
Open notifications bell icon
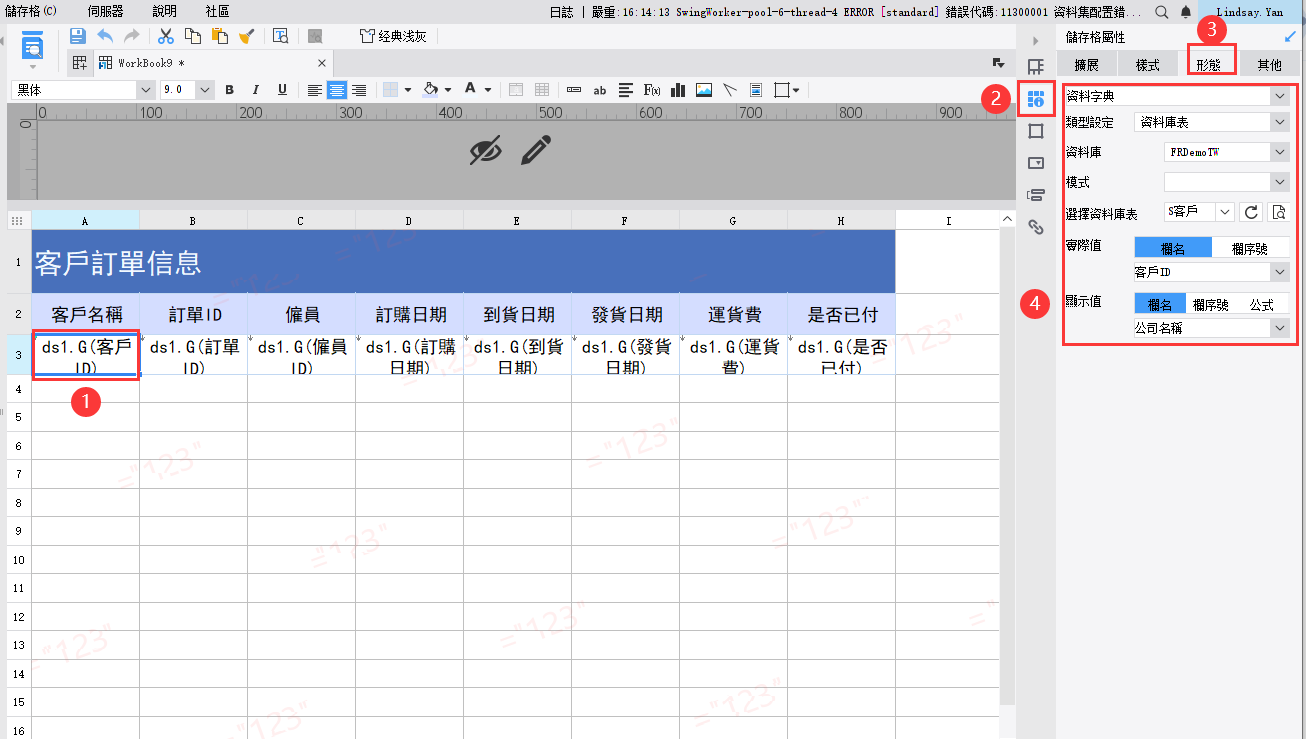(1186, 11)
